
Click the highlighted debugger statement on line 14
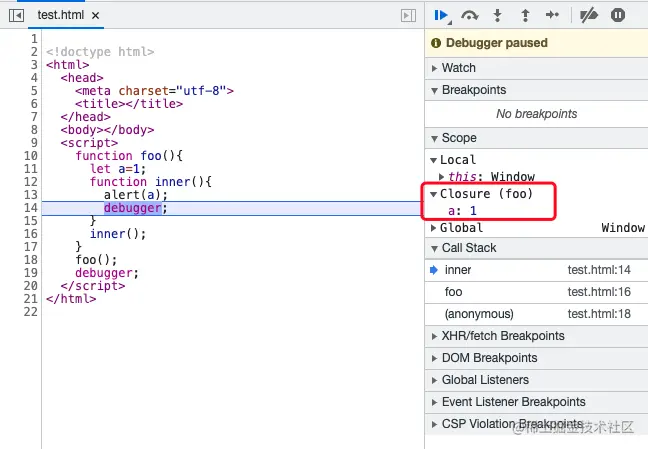pos(132,208)
